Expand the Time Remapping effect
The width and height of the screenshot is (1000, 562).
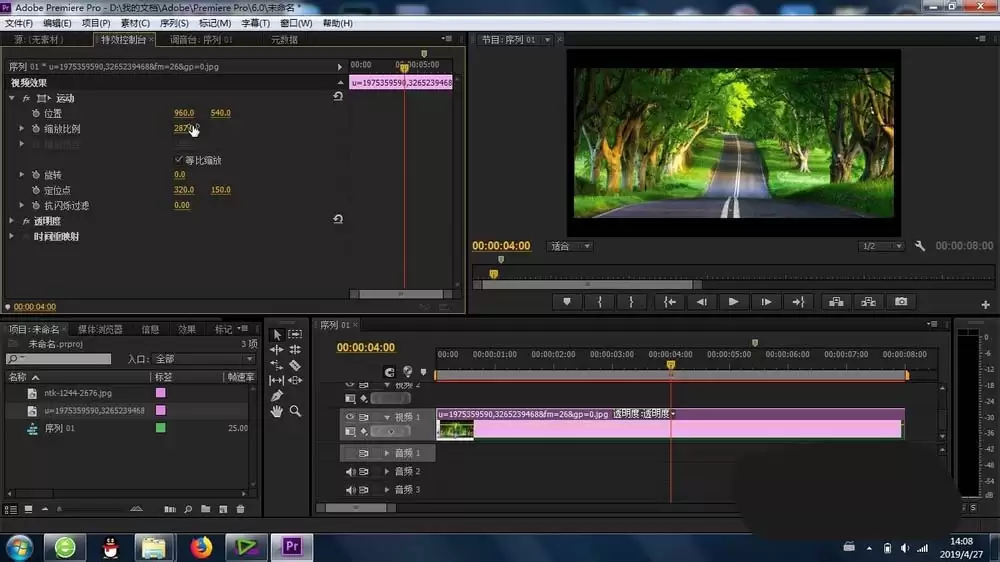pyautogui.click(x=11, y=236)
